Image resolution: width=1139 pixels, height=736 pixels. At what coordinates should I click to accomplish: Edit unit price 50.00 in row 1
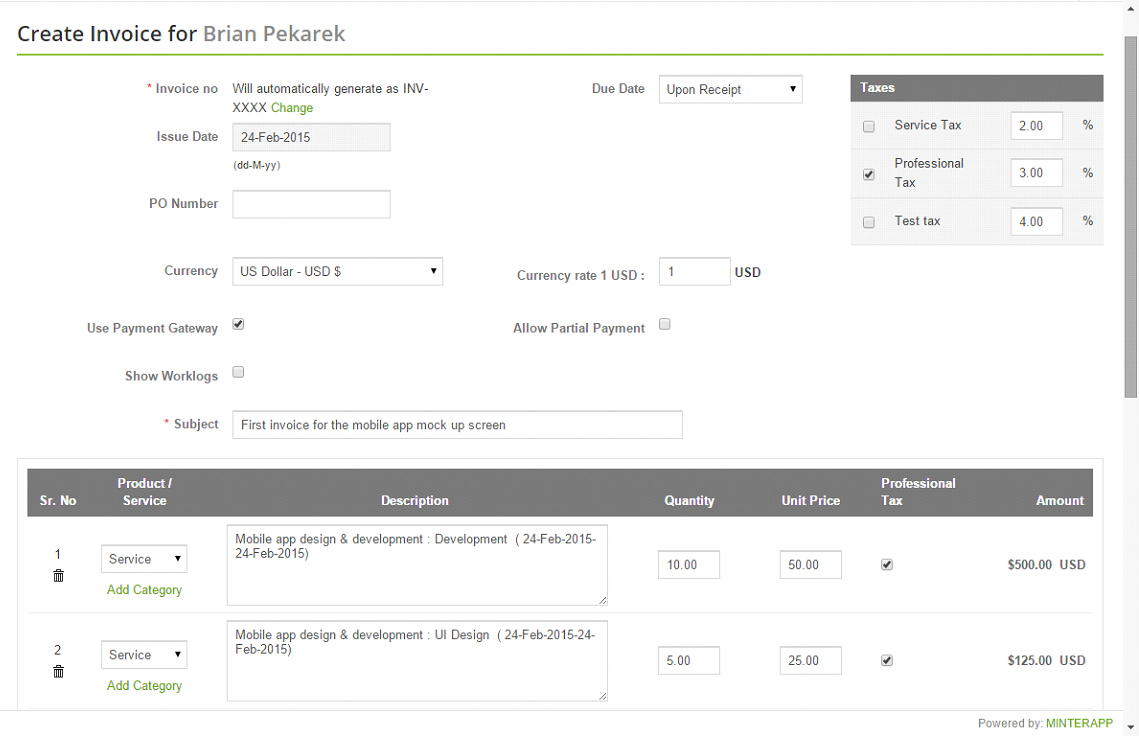click(811, 565)
